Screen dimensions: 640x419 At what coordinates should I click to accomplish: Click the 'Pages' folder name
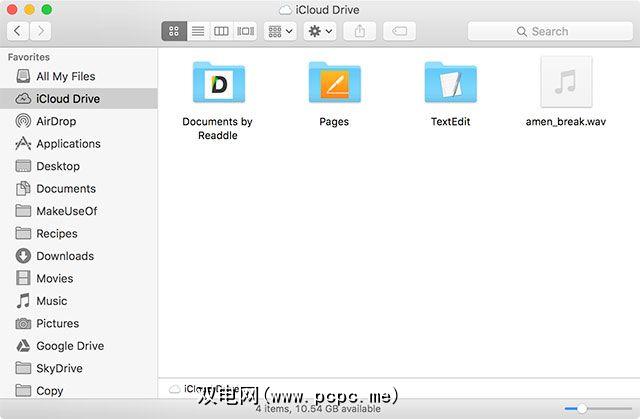click(x=334, y=122)
